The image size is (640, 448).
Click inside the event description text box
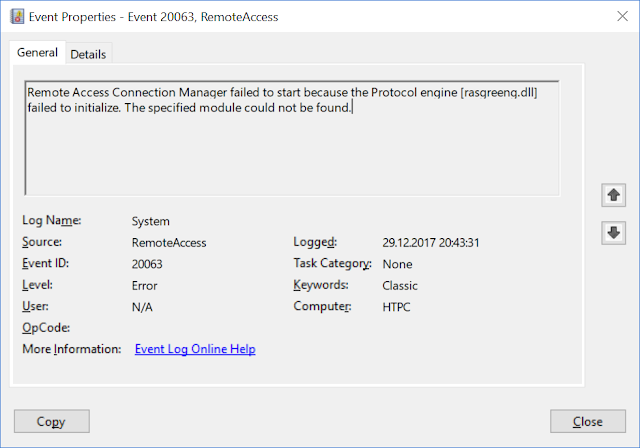[292, 138]
